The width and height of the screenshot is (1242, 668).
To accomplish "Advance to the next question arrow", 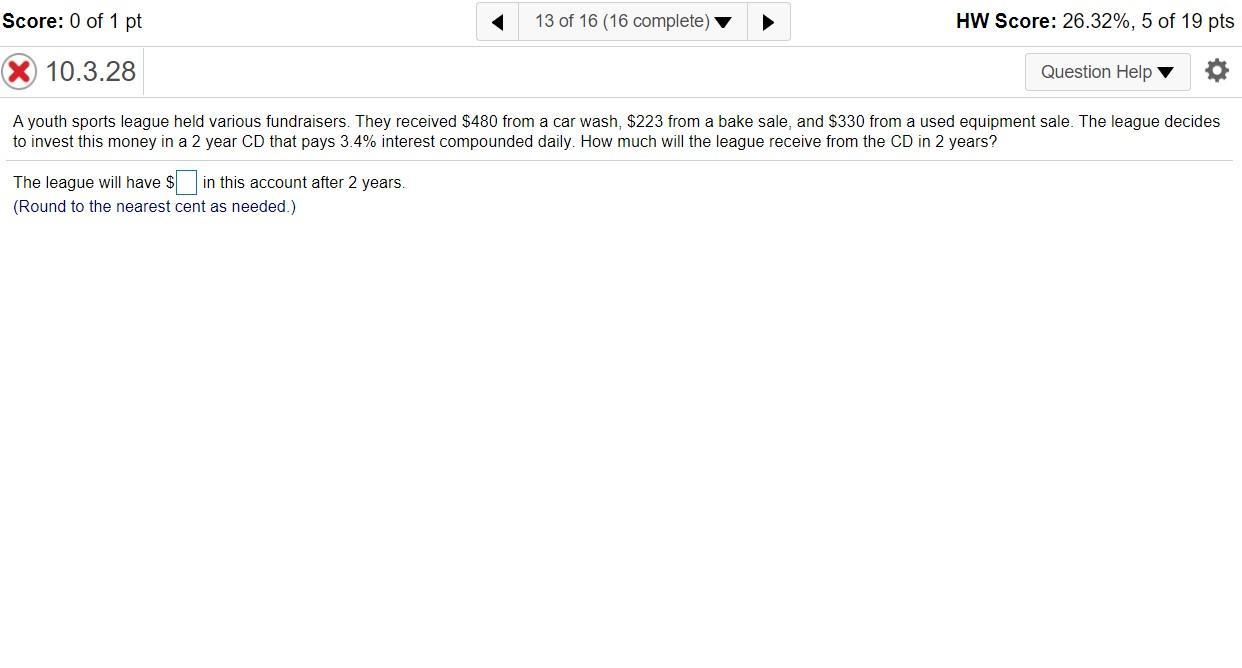I will (x=768, y=21).
